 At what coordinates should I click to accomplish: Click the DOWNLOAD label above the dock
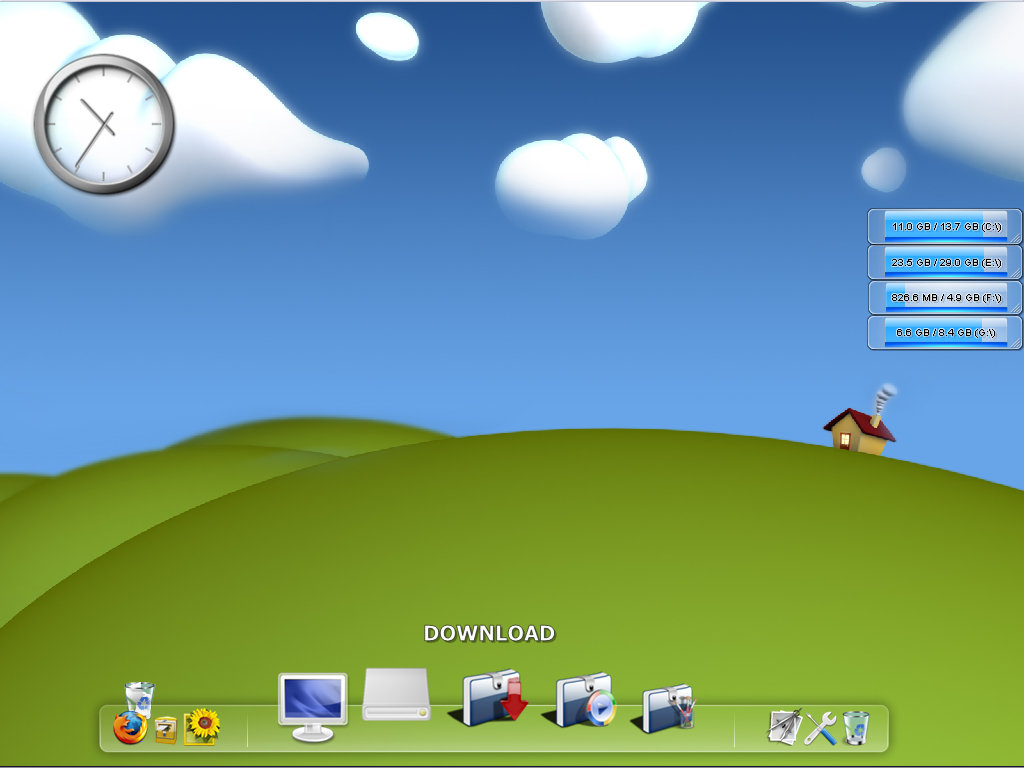pyautogui.click(x=491, y=633)
